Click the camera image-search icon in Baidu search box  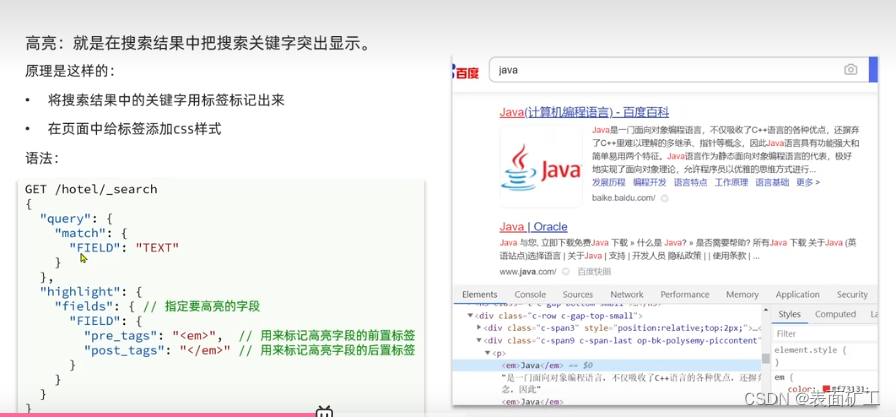850,70
